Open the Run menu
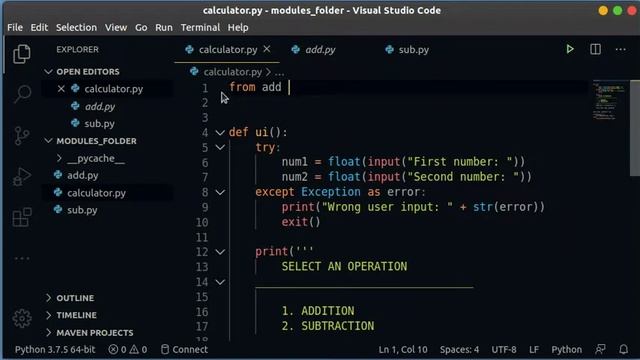 [x=164, y=27]
